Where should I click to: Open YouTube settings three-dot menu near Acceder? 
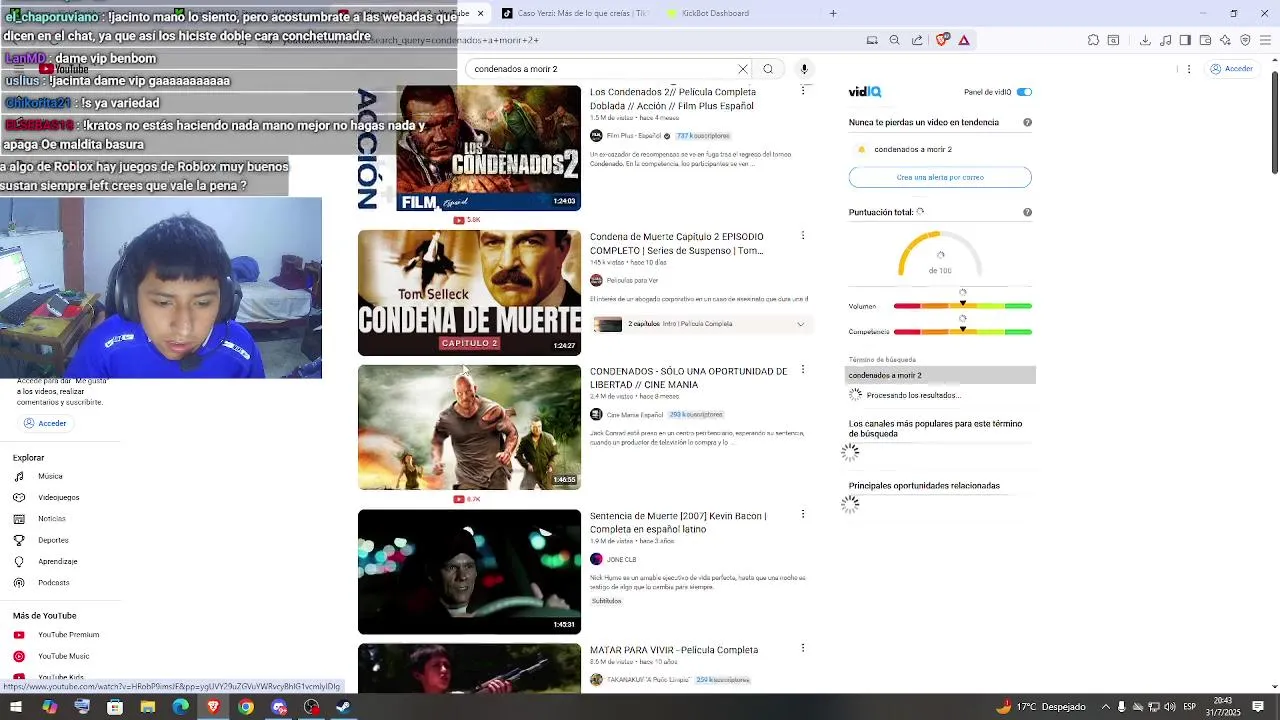click(x=1189, y=69)
